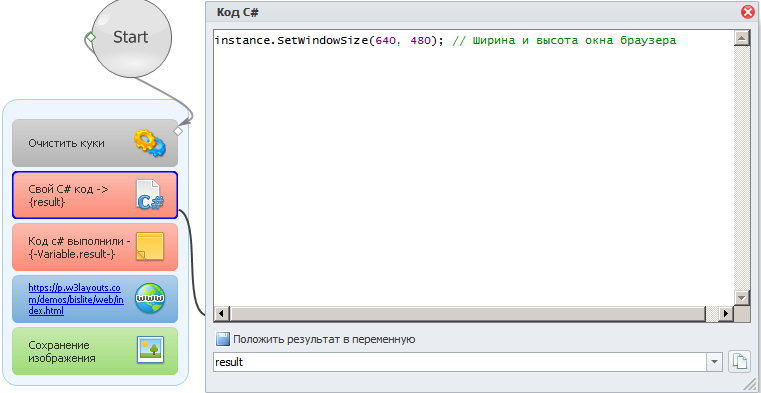Click the picture icon on Сохранение изображения

coord(150,350)
